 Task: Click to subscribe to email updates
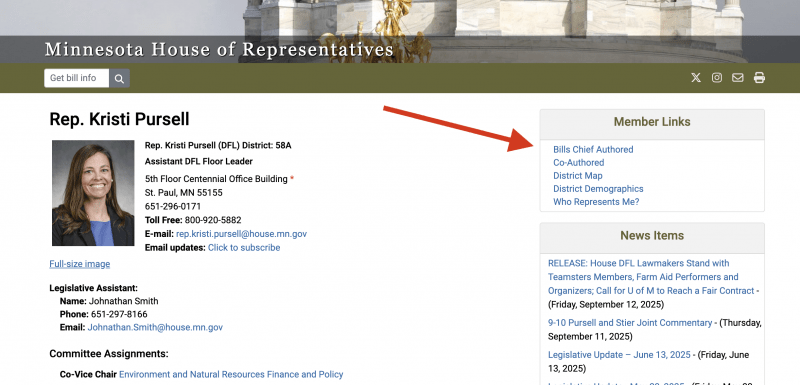244,248
